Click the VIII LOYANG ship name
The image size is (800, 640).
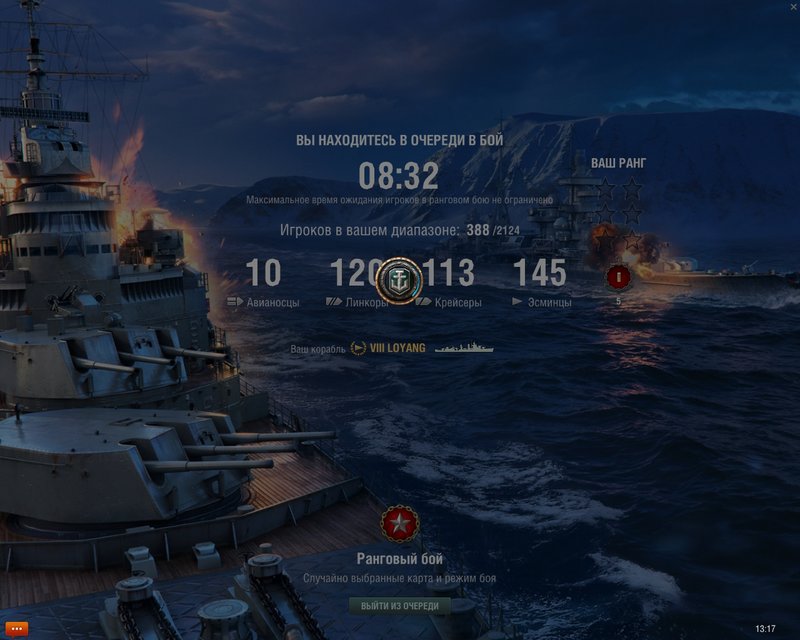point(397,348)
